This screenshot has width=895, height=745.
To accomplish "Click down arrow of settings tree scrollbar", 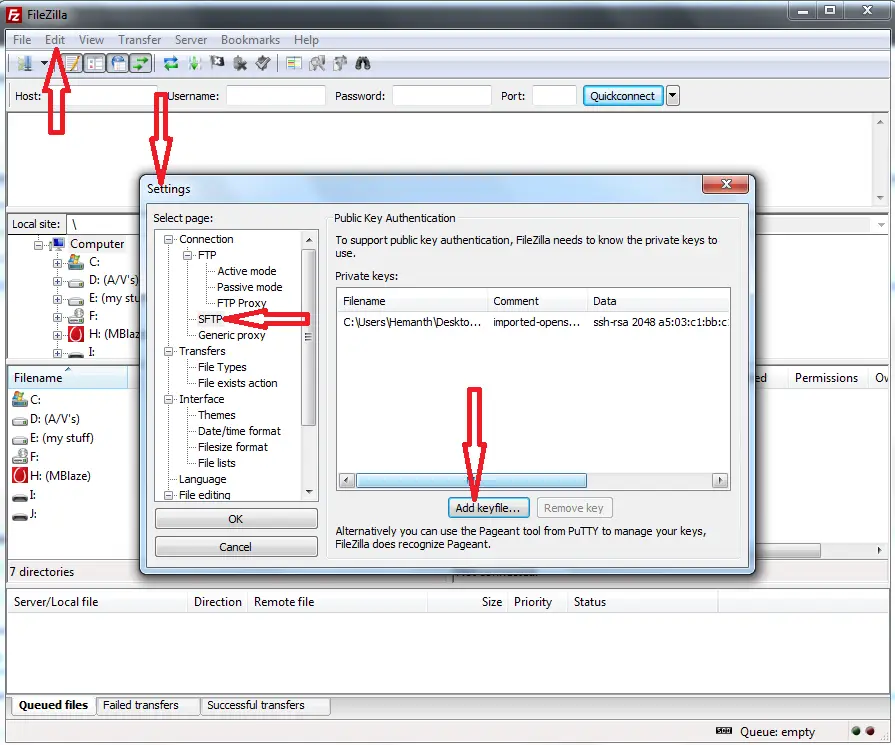I will click(x=309, y=492).
